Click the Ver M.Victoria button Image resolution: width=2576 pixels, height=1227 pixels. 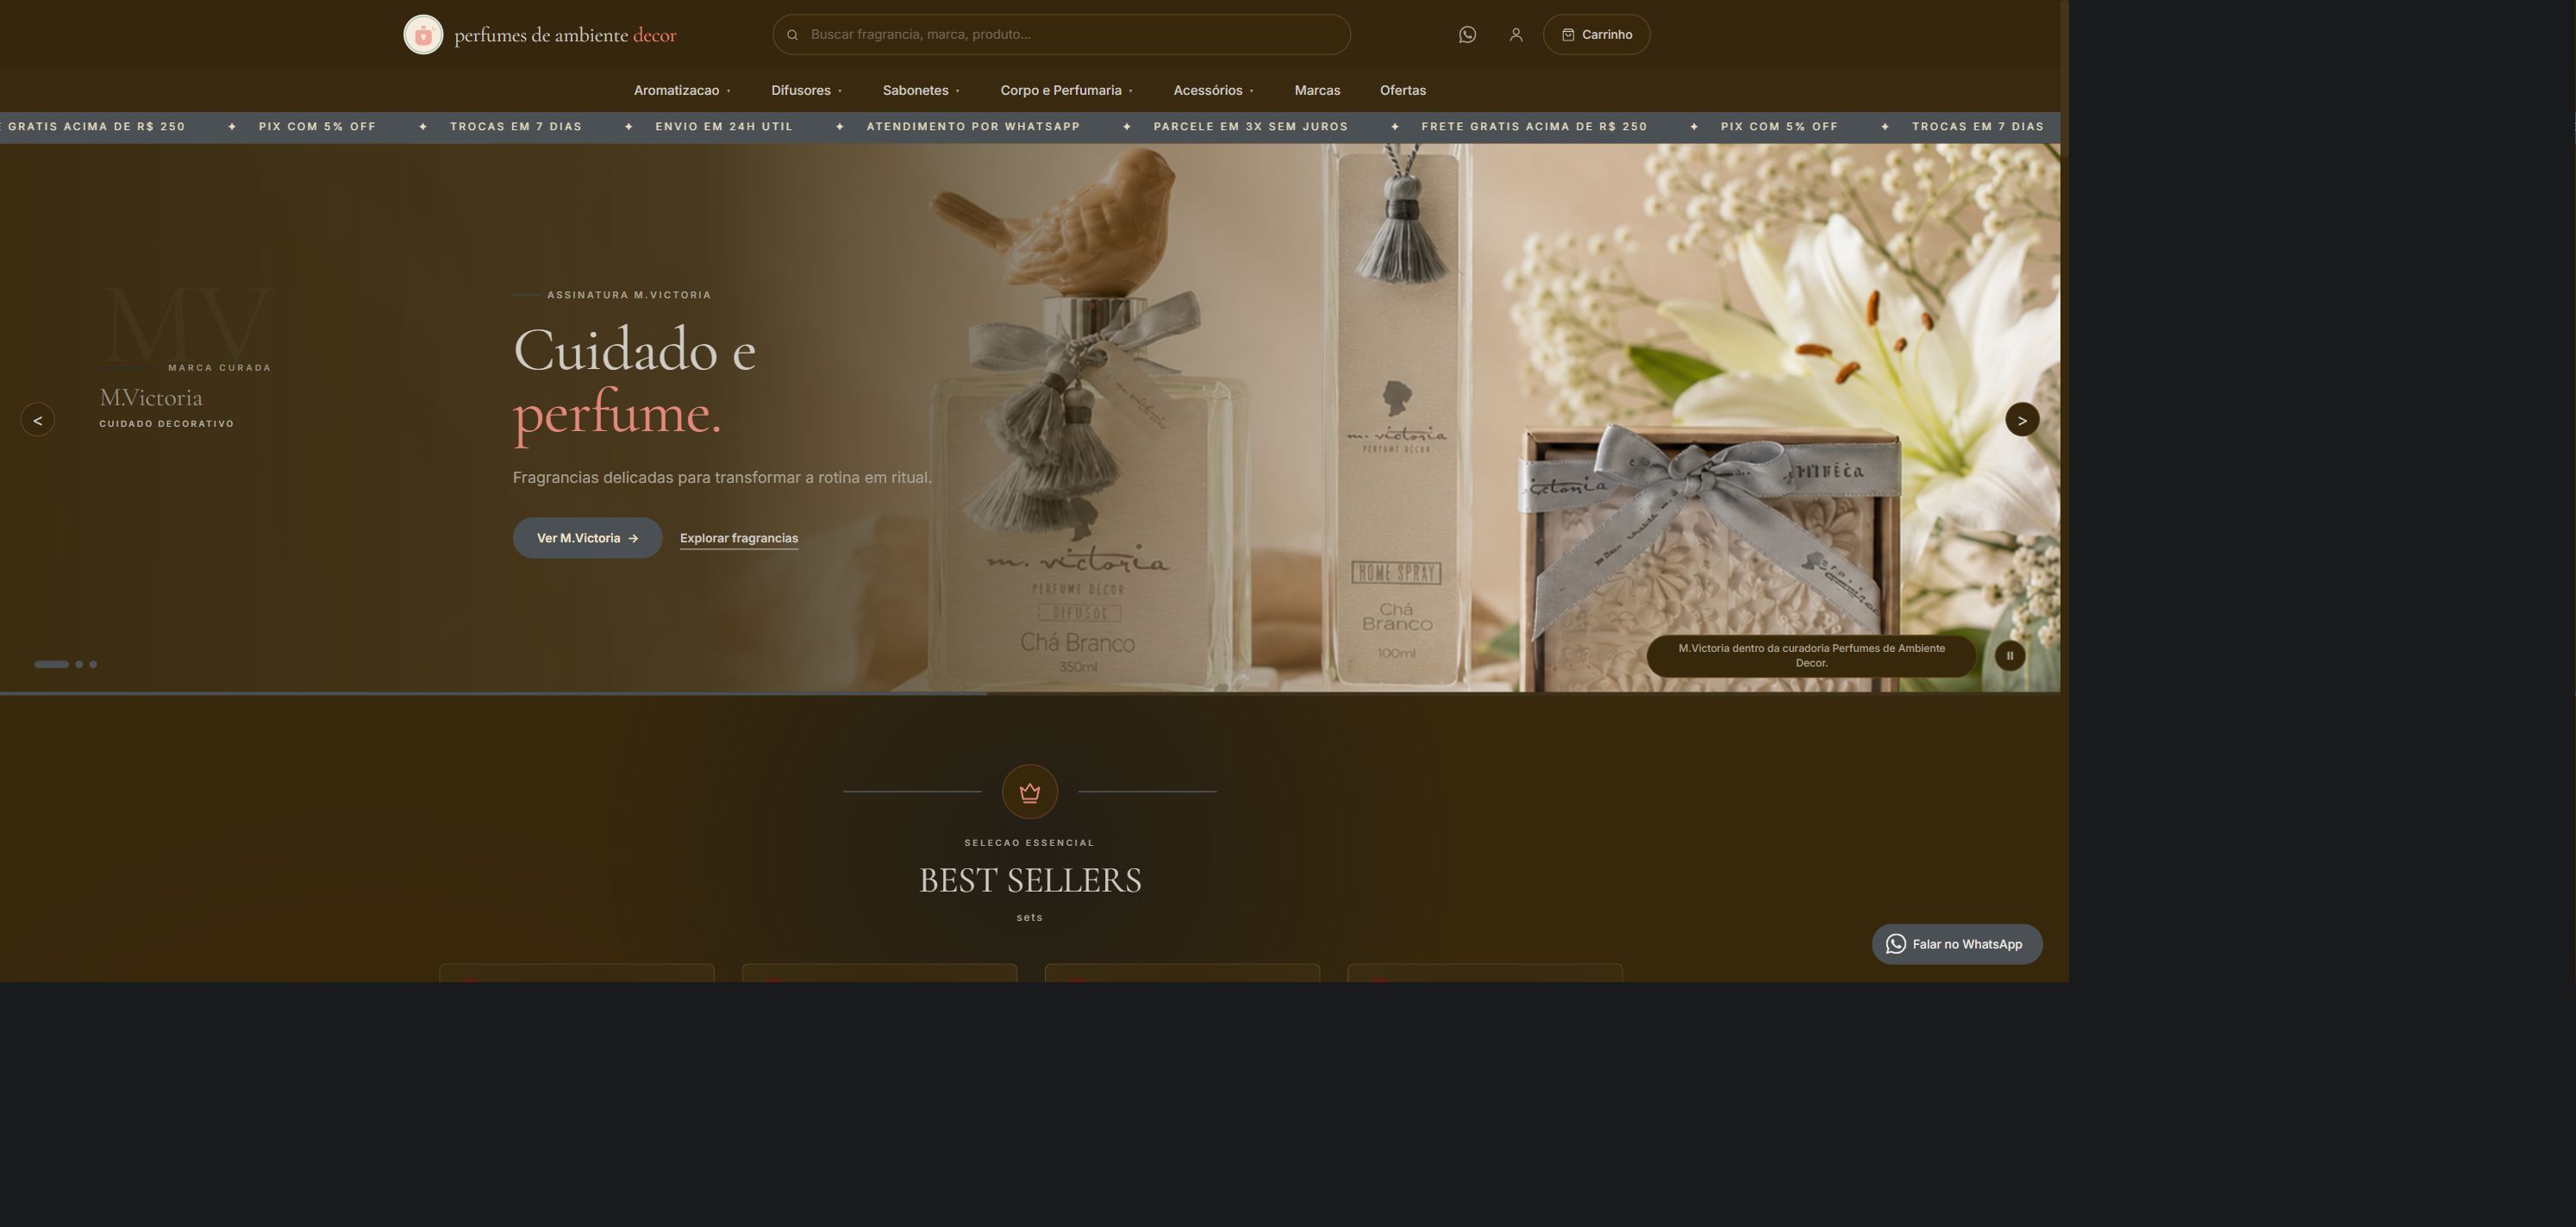coord(587,538)
